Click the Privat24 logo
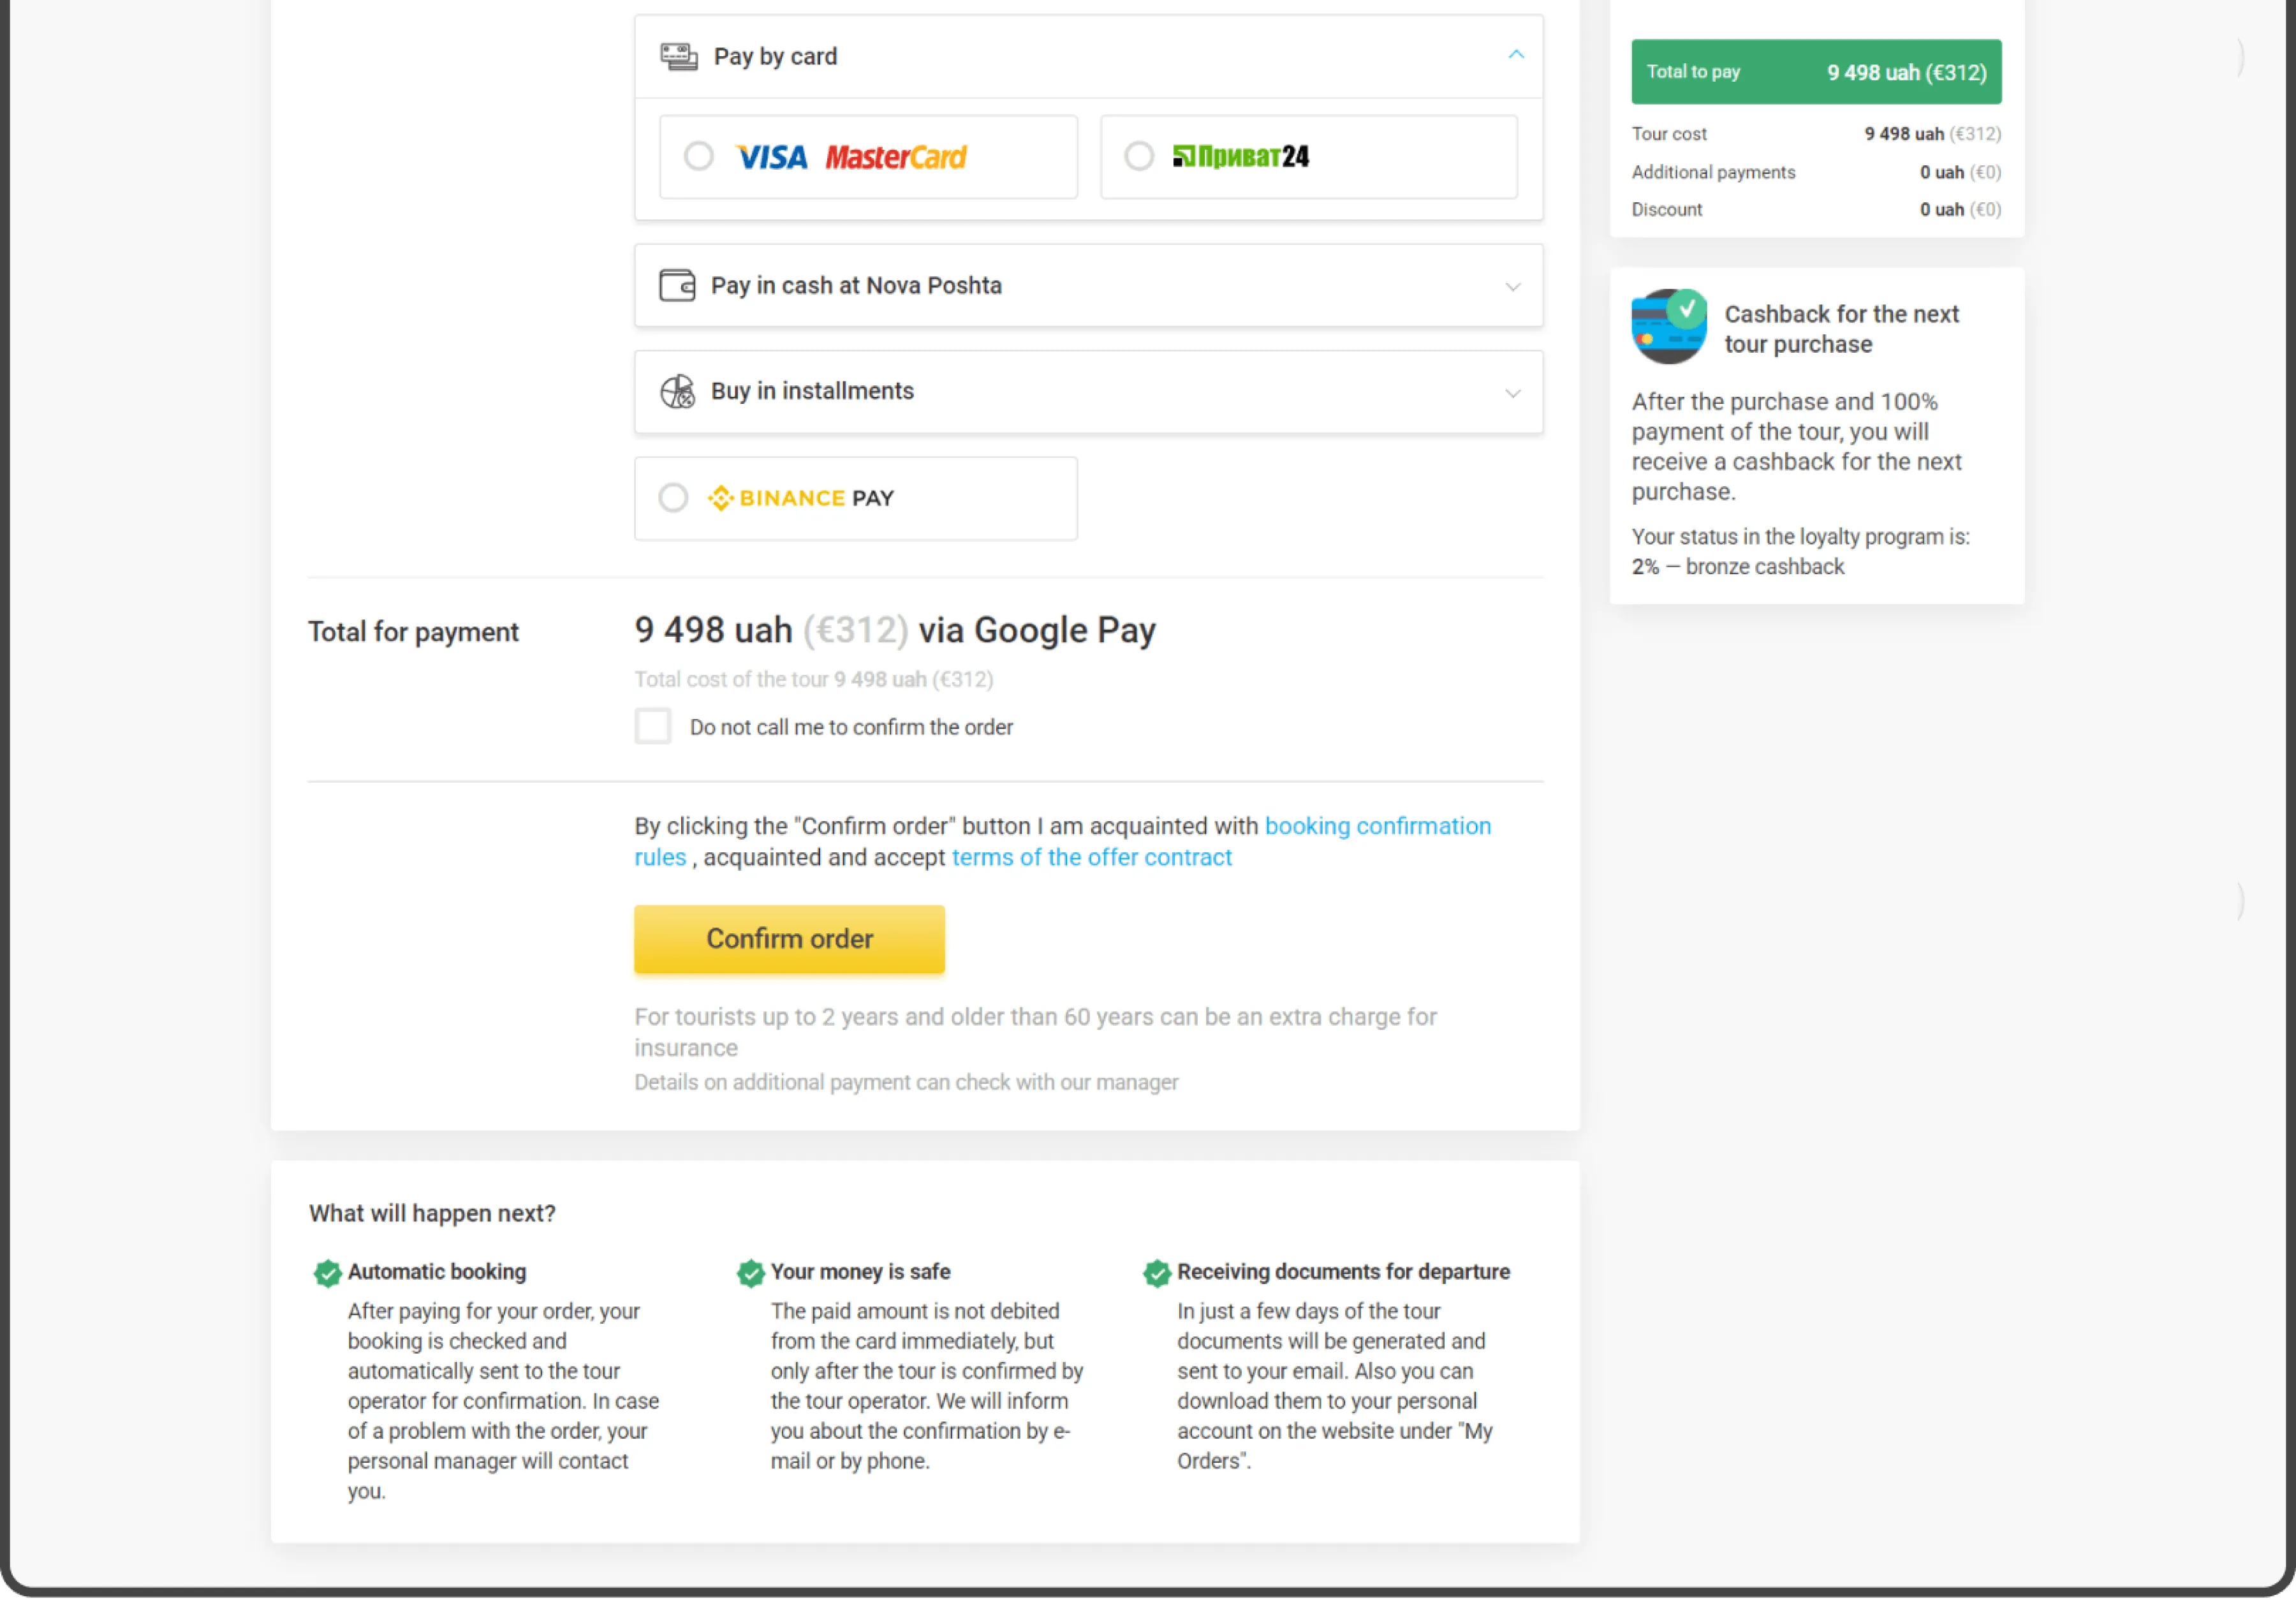Viewport: 2296px width, 1600px height. [1240, 157]
